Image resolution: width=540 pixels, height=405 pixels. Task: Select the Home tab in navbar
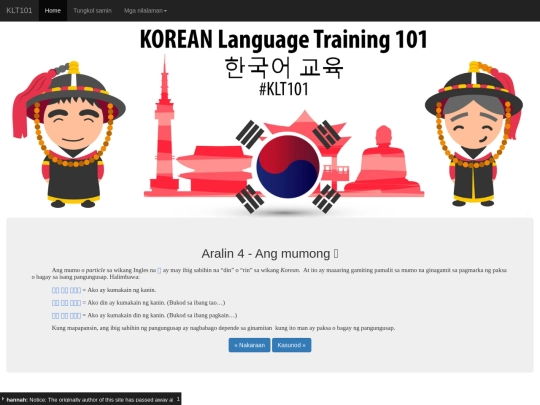53,10
